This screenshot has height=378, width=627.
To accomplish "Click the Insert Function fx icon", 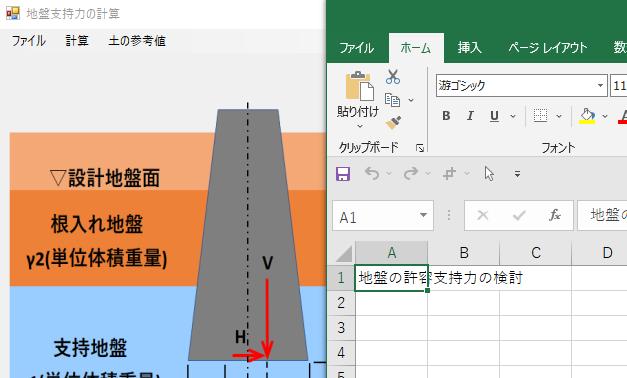I will 554,215.
